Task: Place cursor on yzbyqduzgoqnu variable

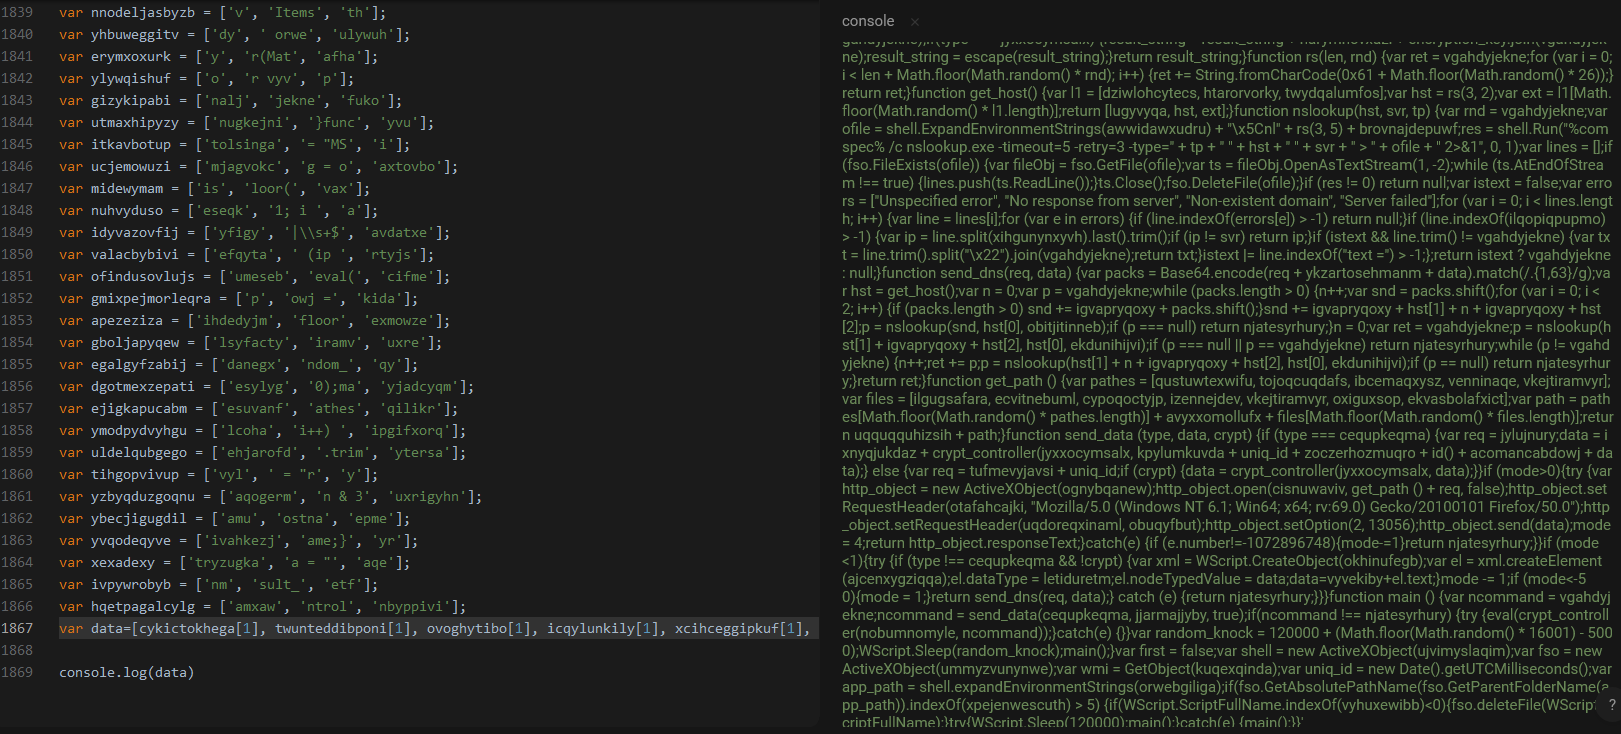Action: click(143, 497)
